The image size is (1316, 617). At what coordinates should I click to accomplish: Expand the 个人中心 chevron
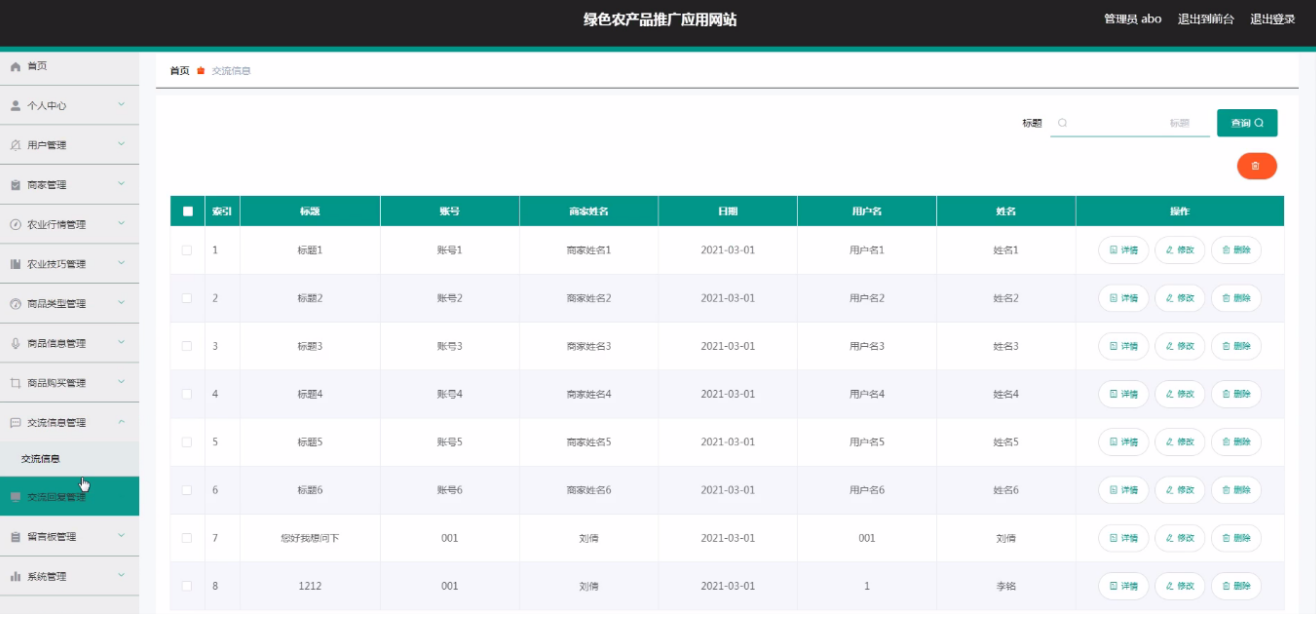[x=121, y=104]
